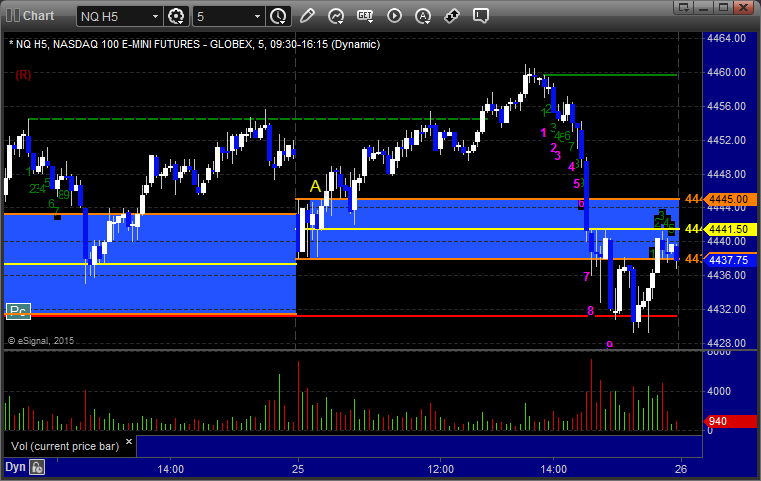Viewport: 761px width, 481px height.
Task: Click the yellow 4441.50 price label
Action: [730, 229]
